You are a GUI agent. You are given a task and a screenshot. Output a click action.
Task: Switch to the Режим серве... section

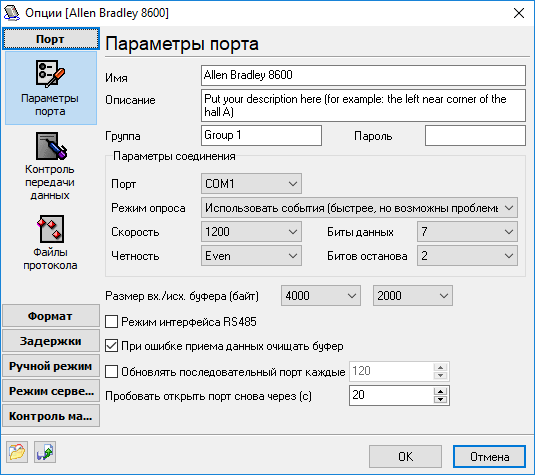pyautogui.click(x=50, y=391)
